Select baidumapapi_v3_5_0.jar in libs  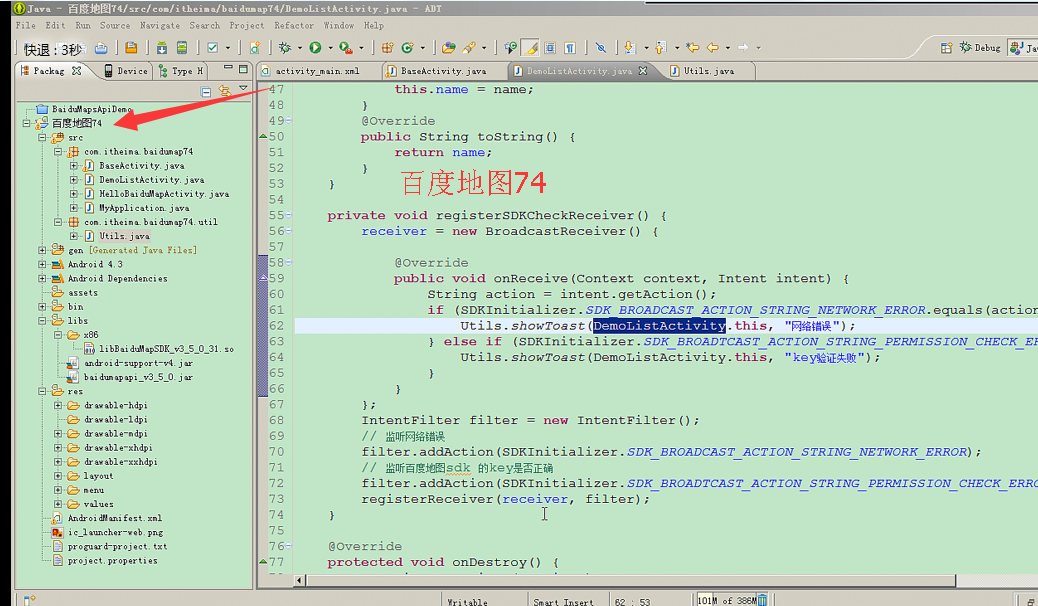pyautogui.click(x=138, y=378)
